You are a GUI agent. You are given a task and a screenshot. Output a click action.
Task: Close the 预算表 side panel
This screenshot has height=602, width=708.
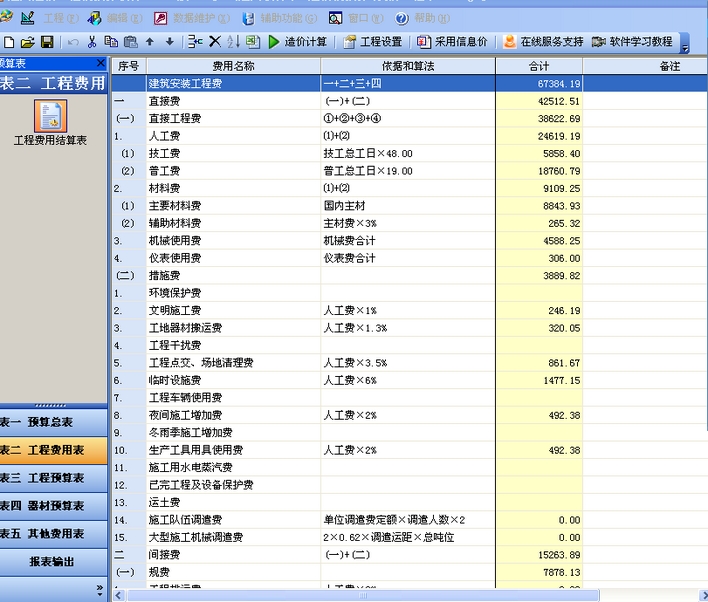point(101,63)
